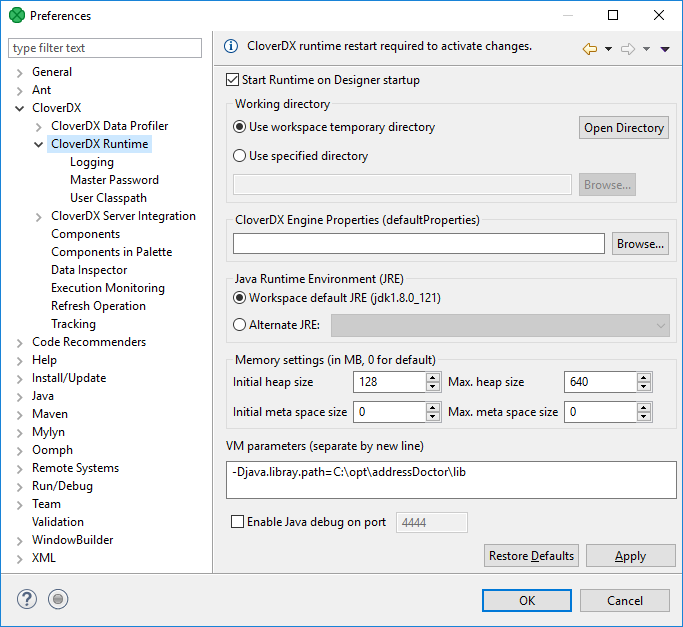Image resolution: width=683 pixels, height=627 pixels.
Task: Uncheck Start Runtime on Designer startup
Action: pos(234,80)
